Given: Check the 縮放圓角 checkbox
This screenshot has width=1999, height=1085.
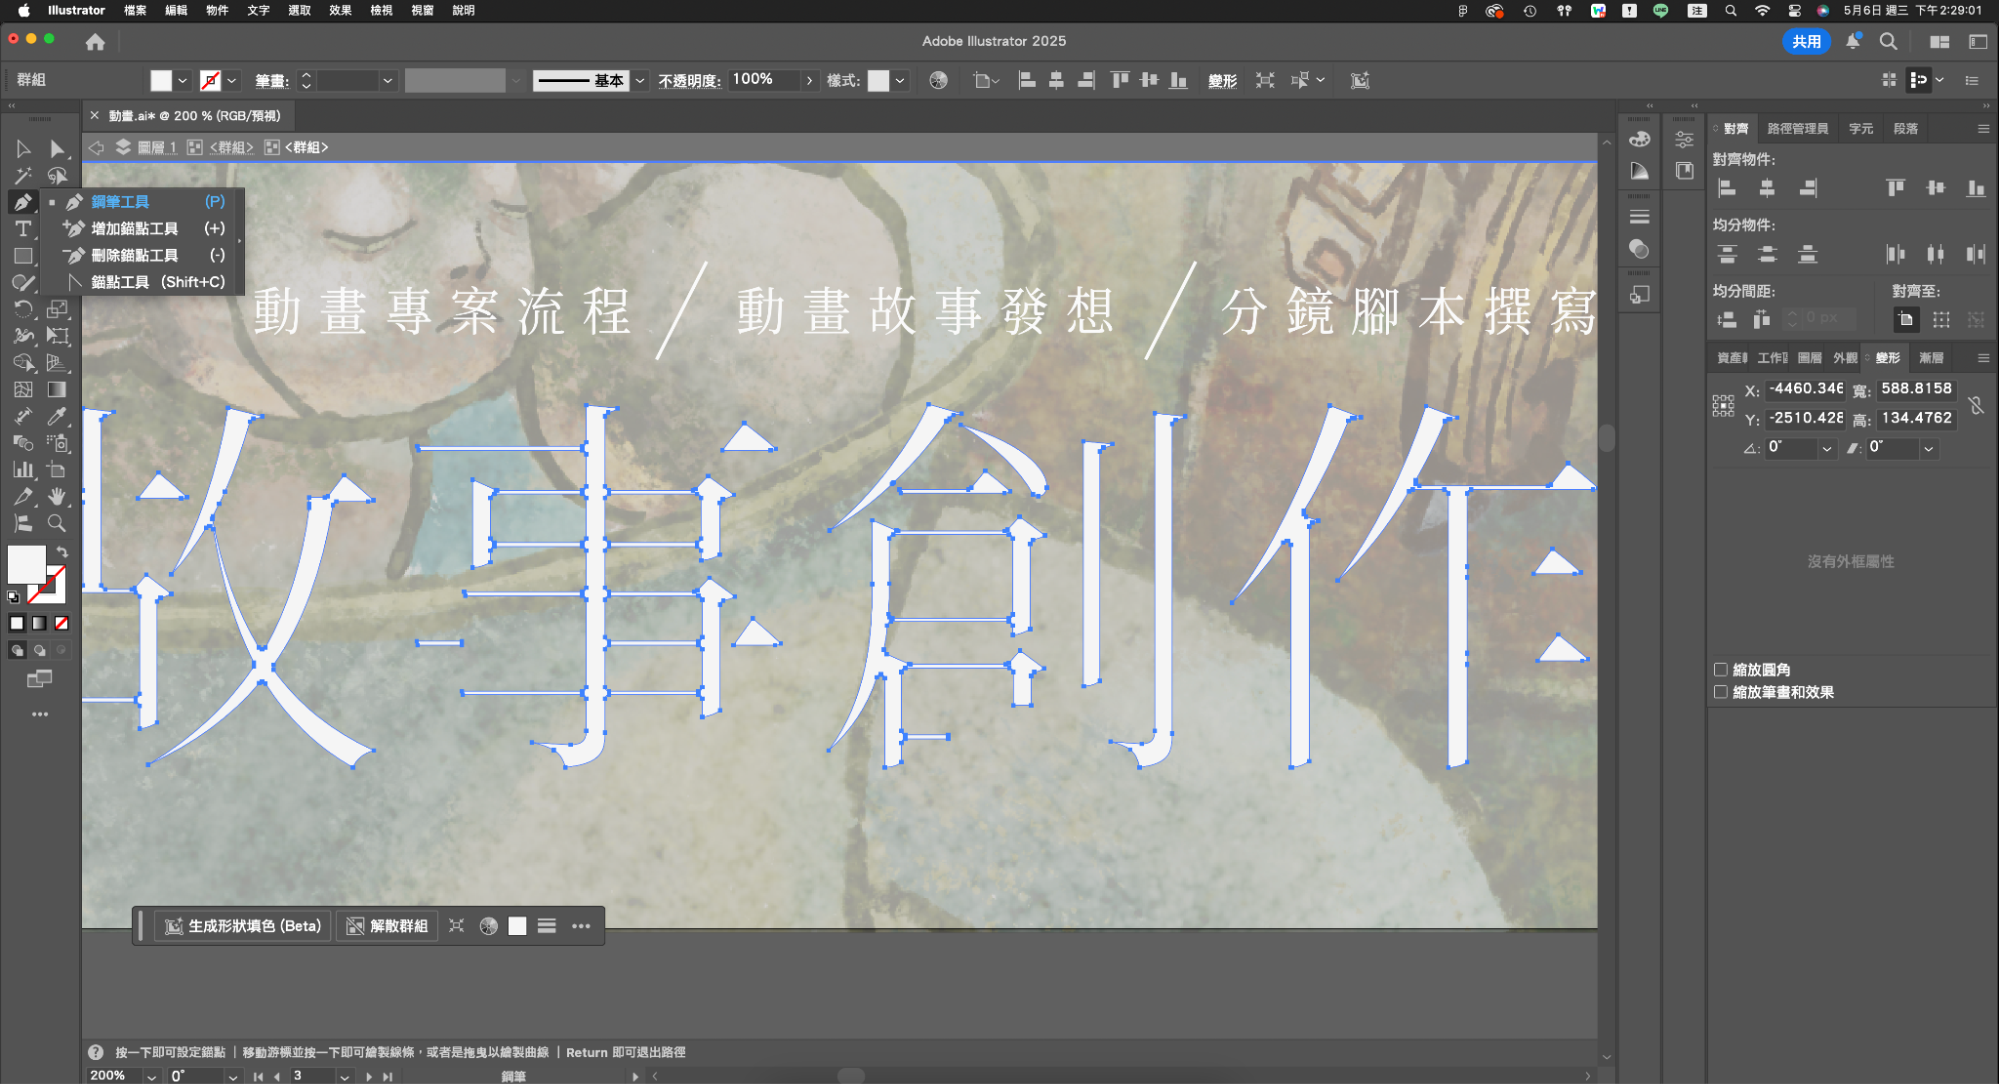Looking at the screenshot, I should click(1721, 670).
